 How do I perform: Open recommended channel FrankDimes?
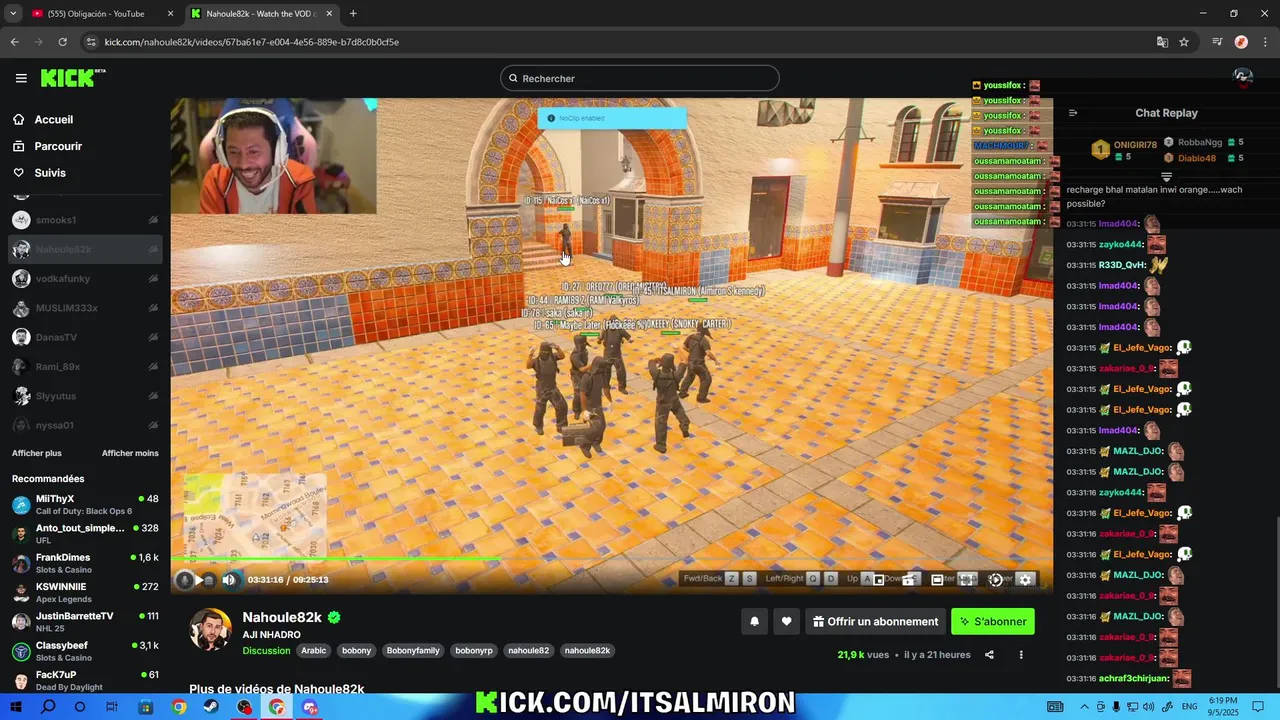[85, 563]
